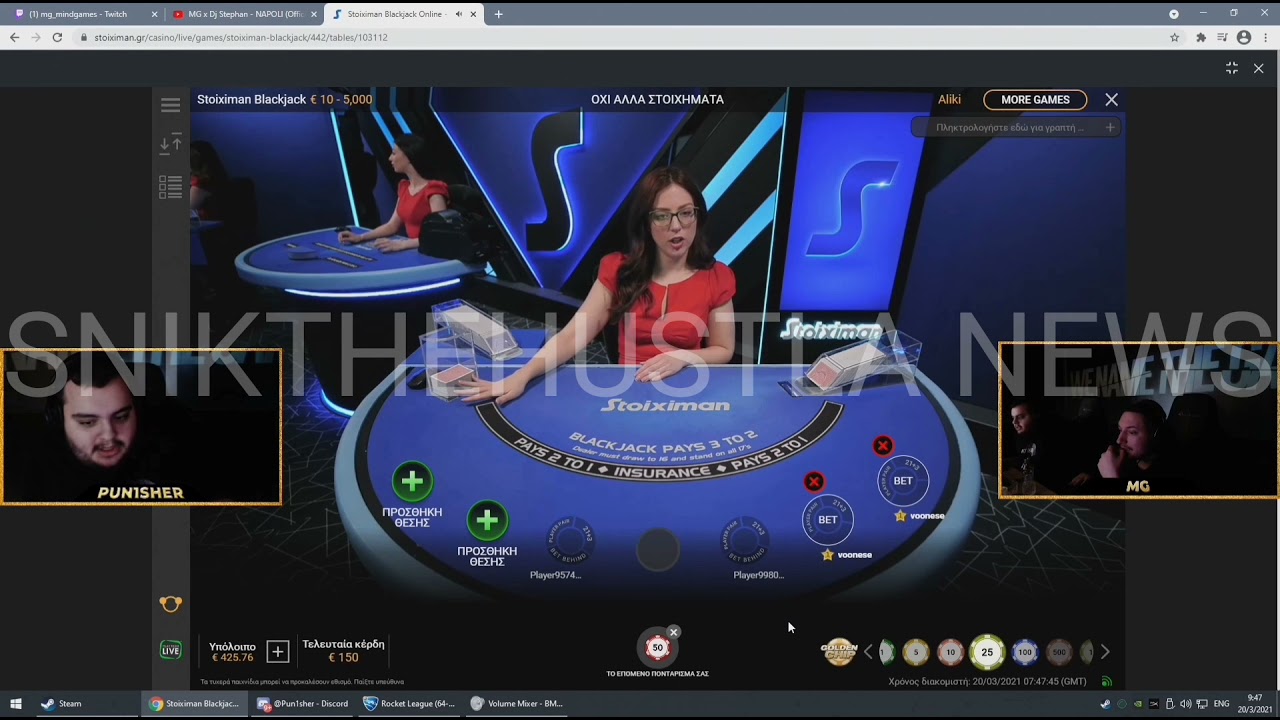This screenshot has height=720, width=1280.
Task: Select the Golden Chip
Action: coord(839,652)
